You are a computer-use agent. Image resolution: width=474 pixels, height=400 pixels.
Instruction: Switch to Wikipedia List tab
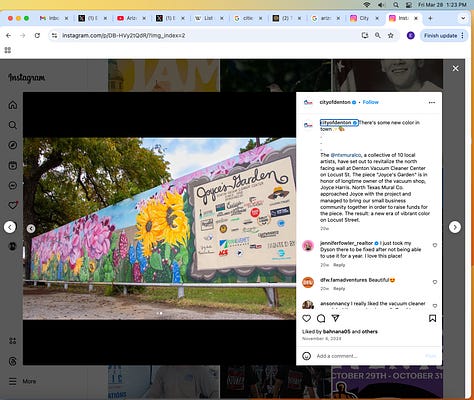point(209,18)
